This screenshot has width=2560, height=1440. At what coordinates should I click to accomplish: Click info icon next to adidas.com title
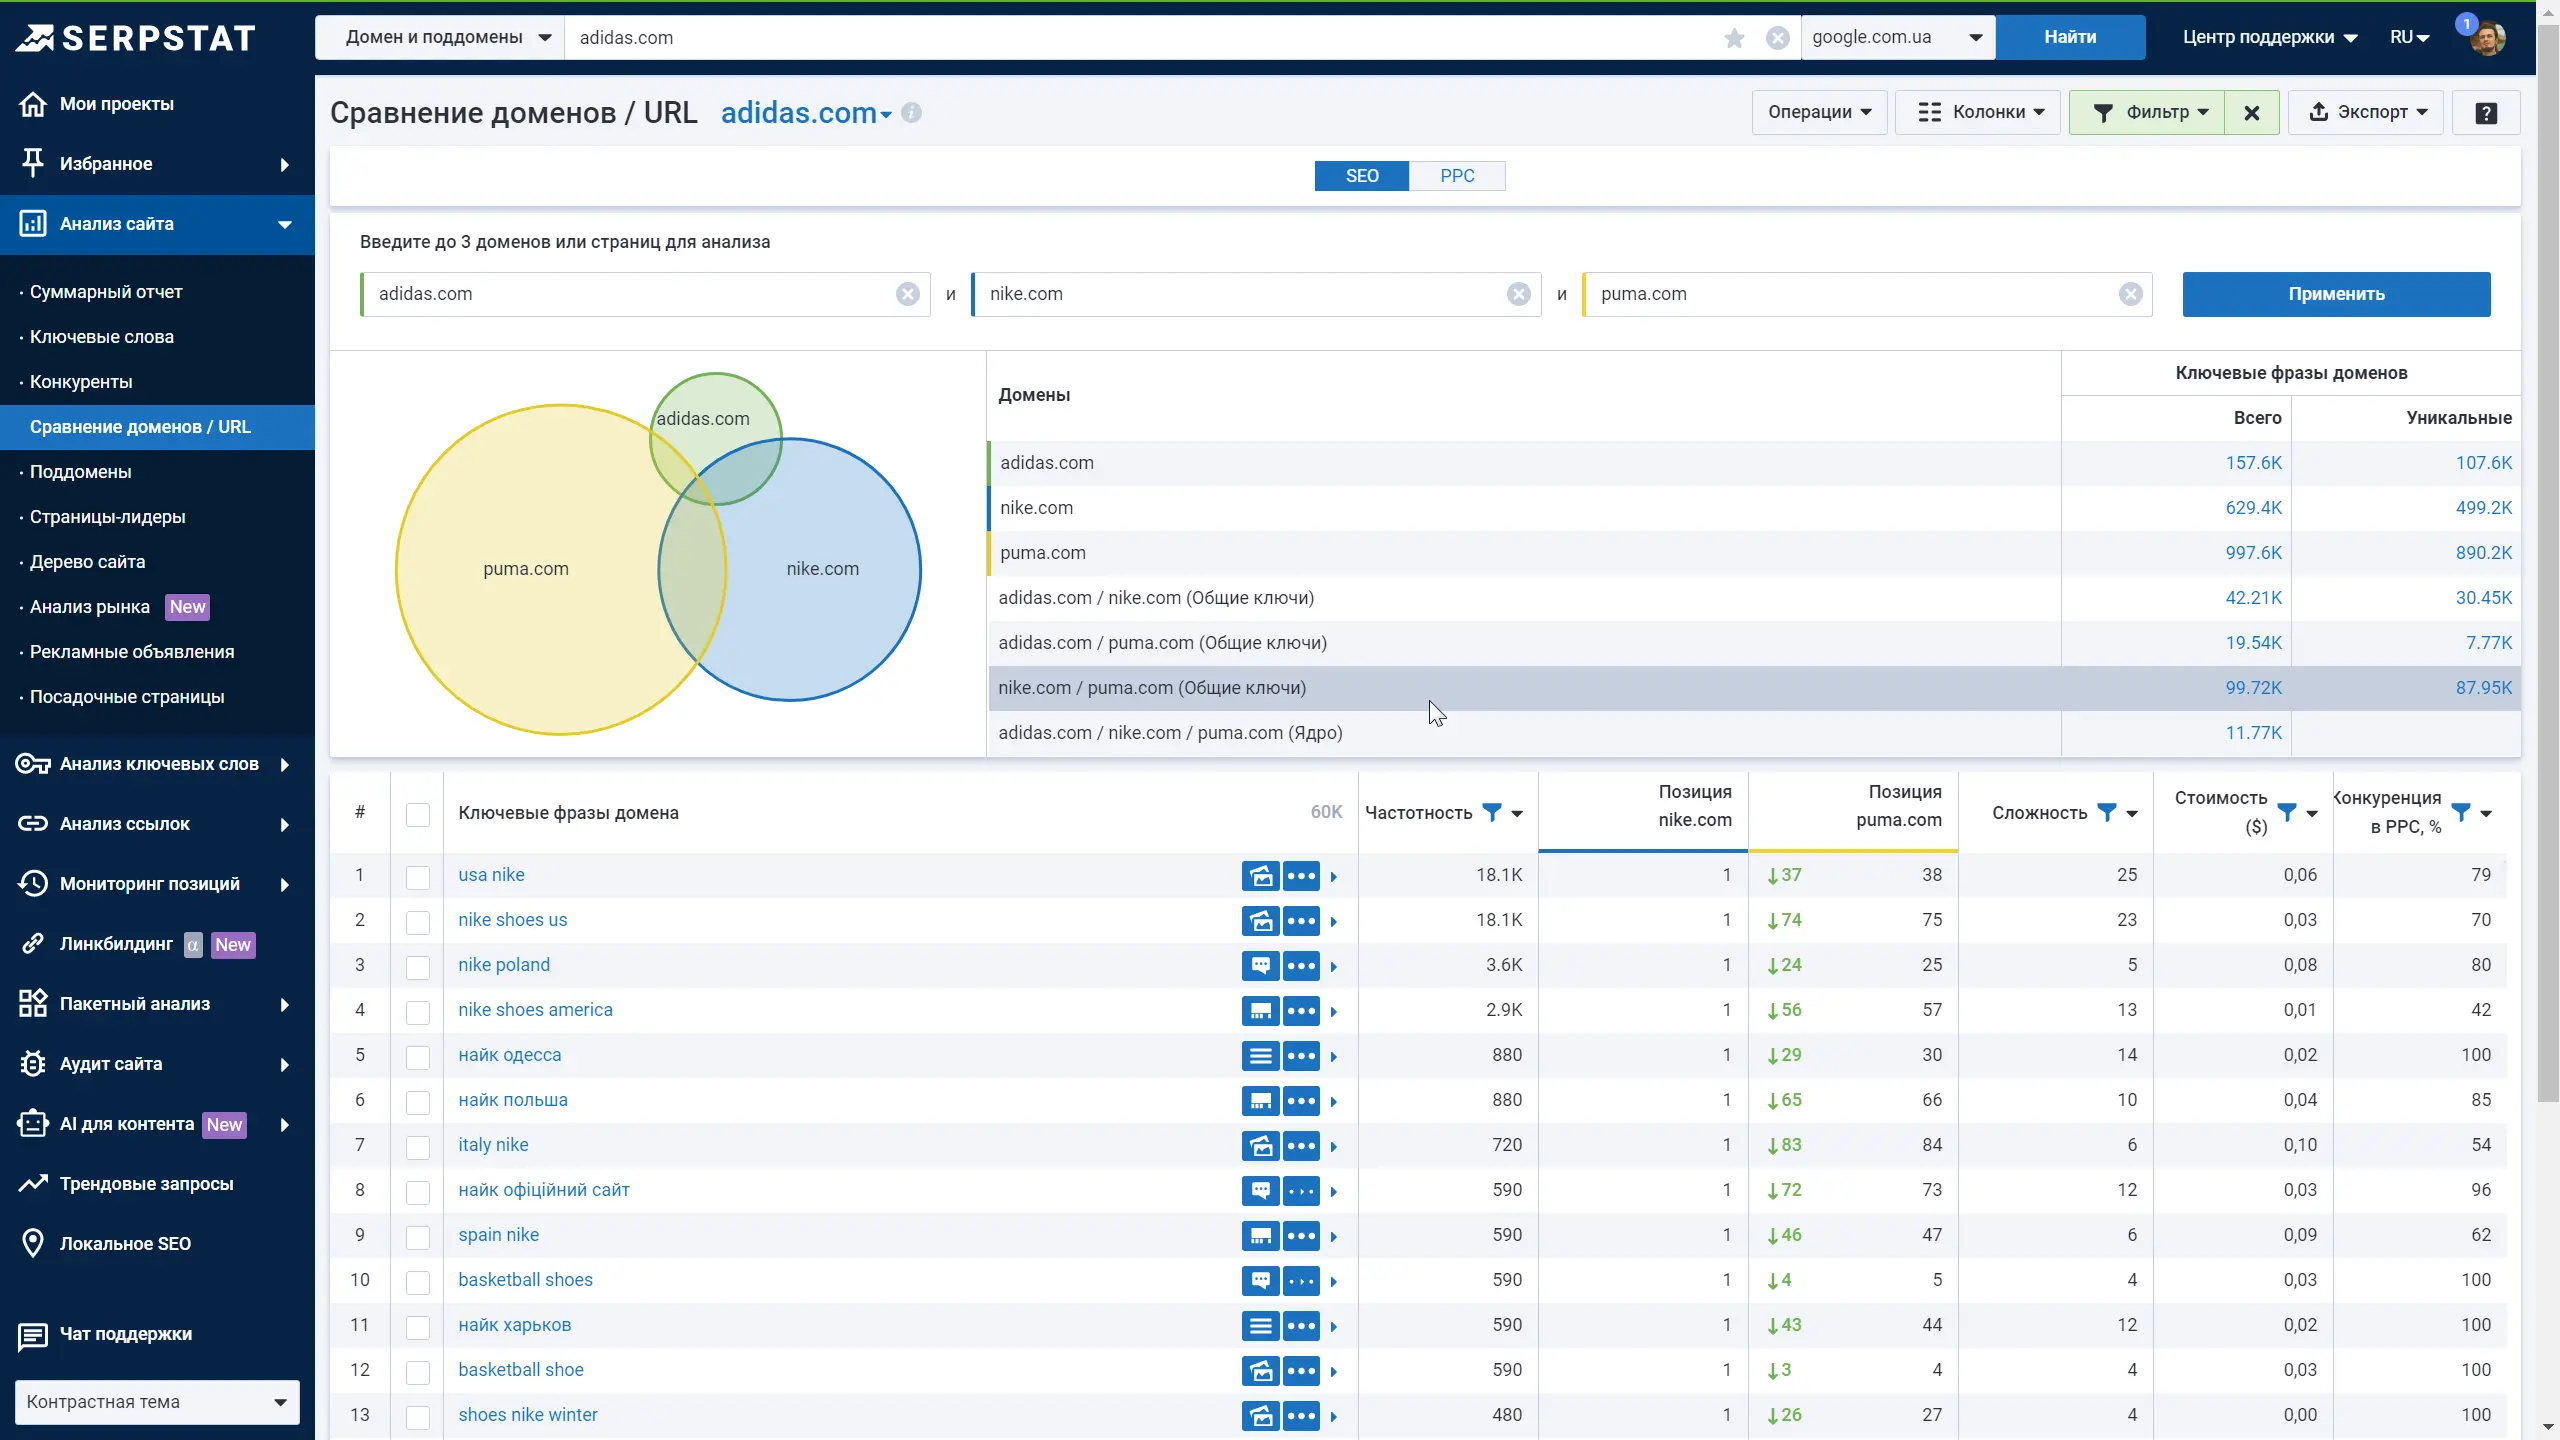pos(911,112)
